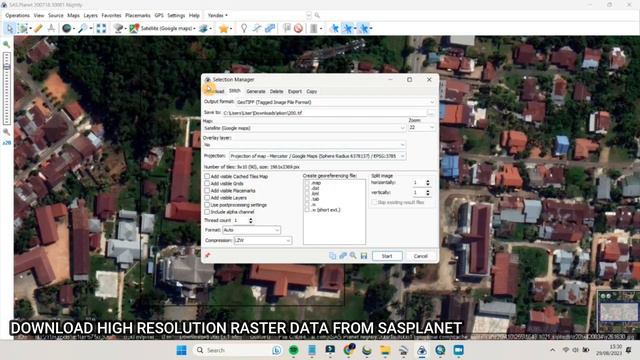Open the globe cache source tool

(67, 28)
